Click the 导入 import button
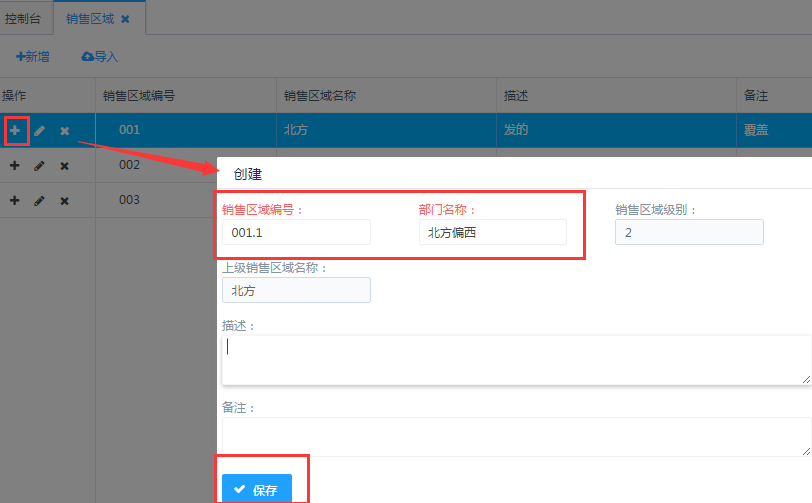Viewport: 812px width, 503px height. (x=100, y=57)
